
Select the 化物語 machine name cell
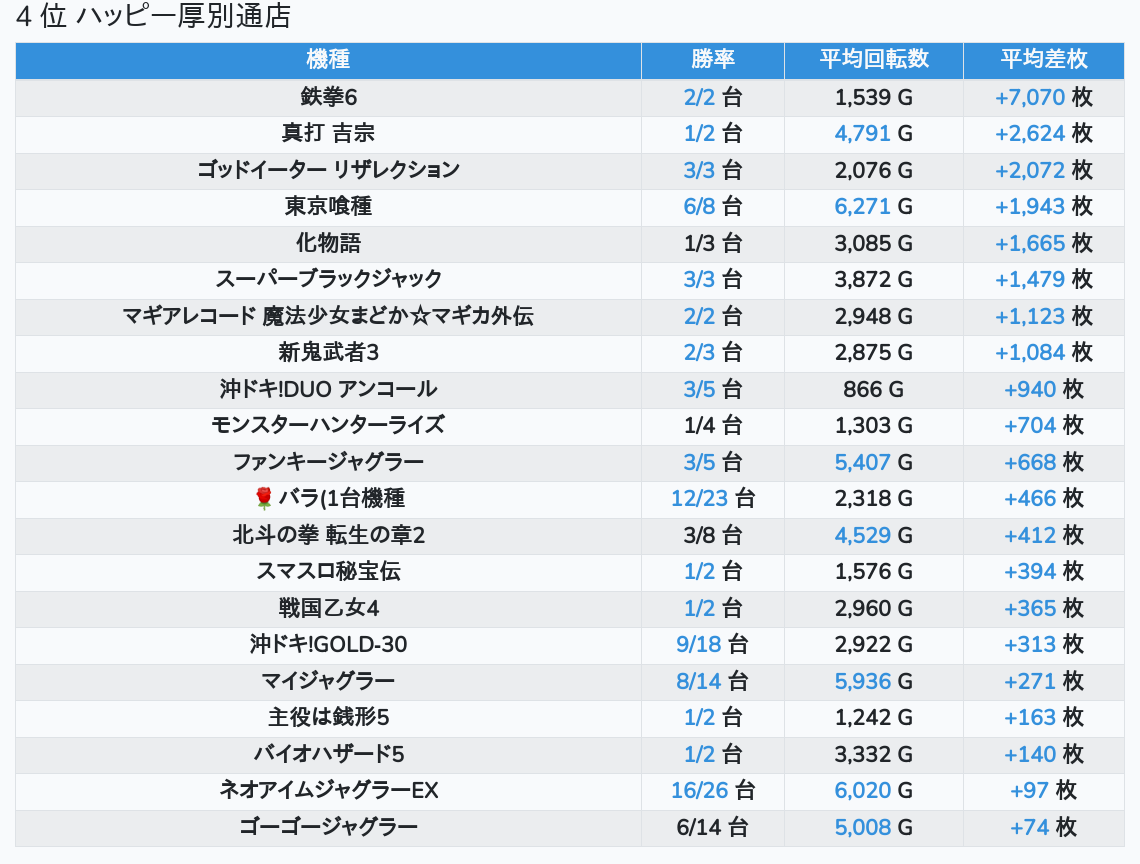[x=328, y=243]
